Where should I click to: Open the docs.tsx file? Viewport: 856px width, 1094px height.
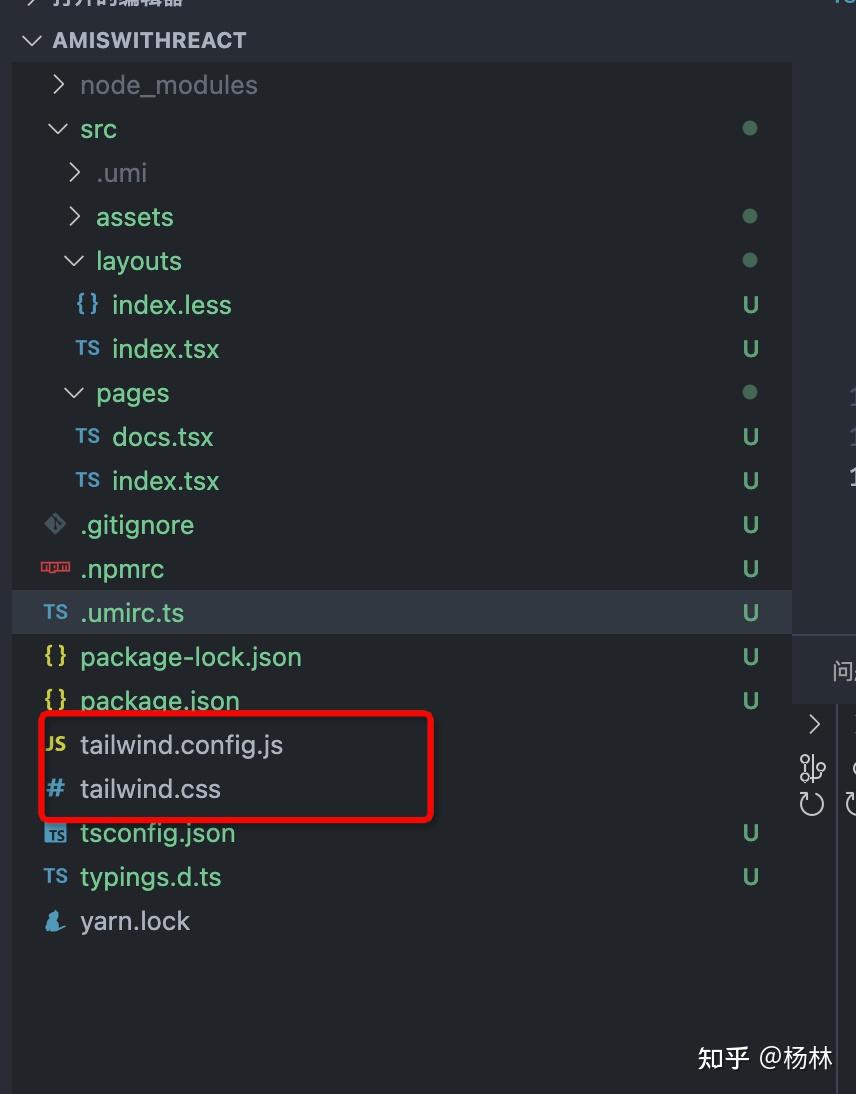(x=162, y=437)
